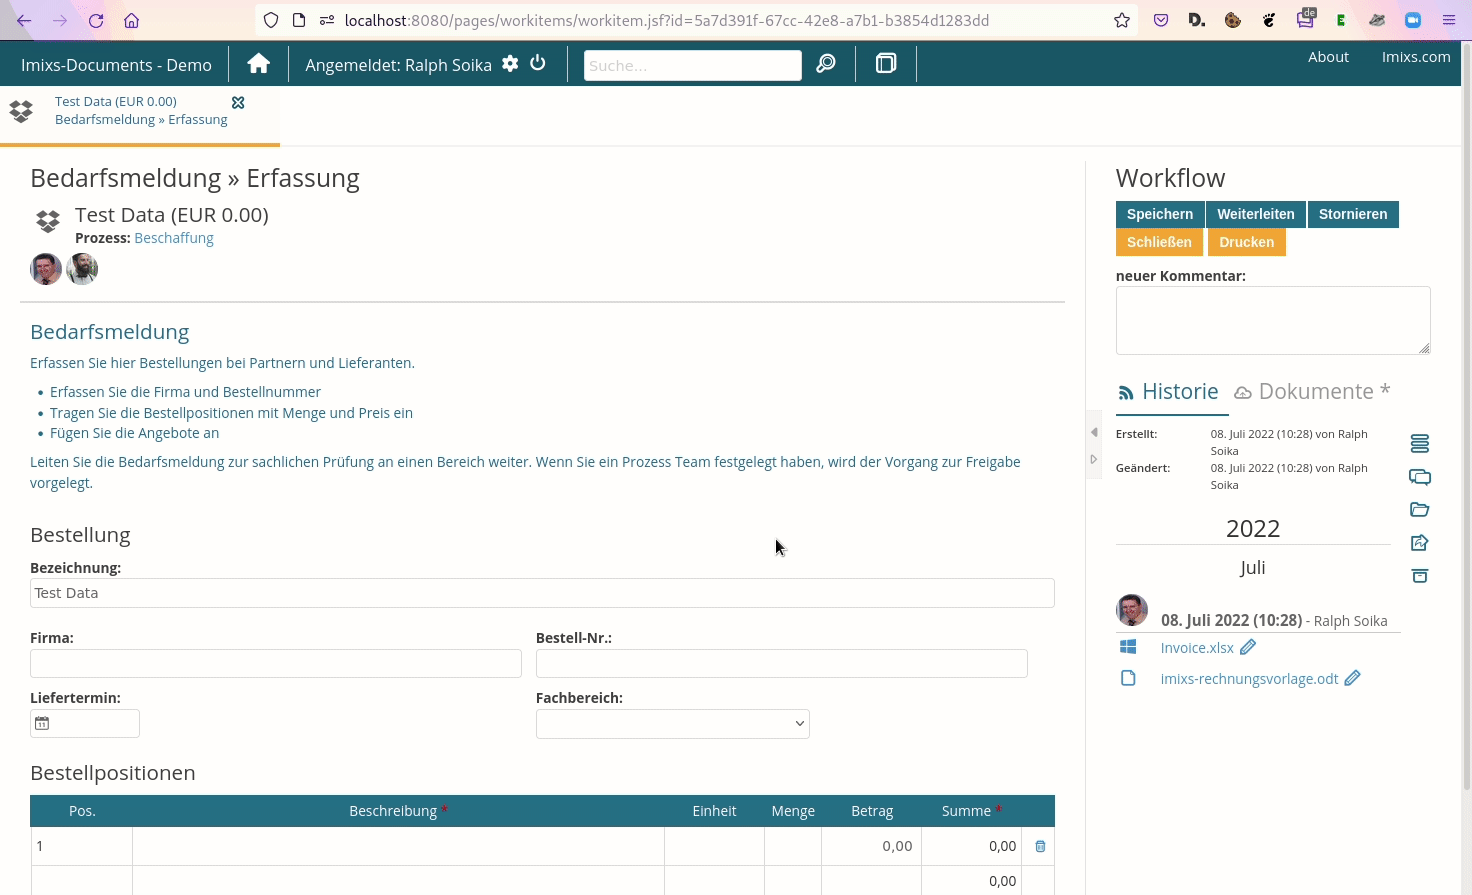Click the home icon in header
The width and height of the screenshot is (1472, 895).
pos(259,64)
